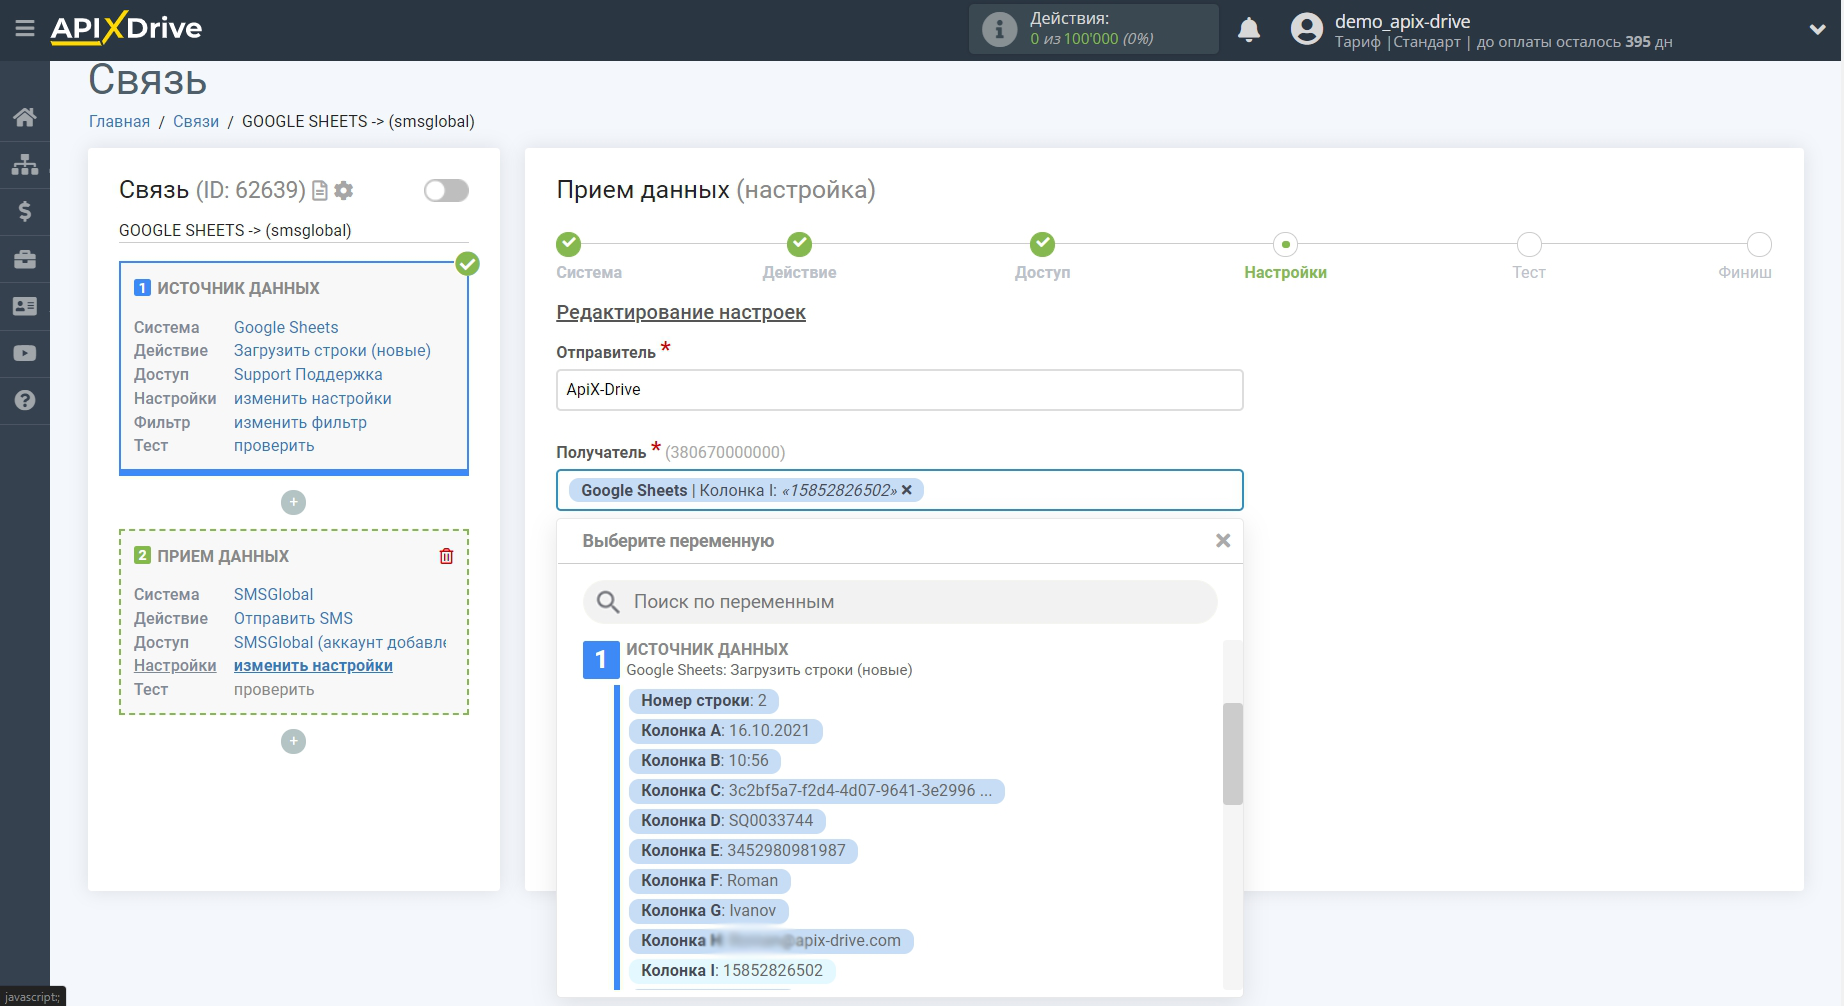
Task: Close the variable selection panel
Action: click(x=1223, y=541)
